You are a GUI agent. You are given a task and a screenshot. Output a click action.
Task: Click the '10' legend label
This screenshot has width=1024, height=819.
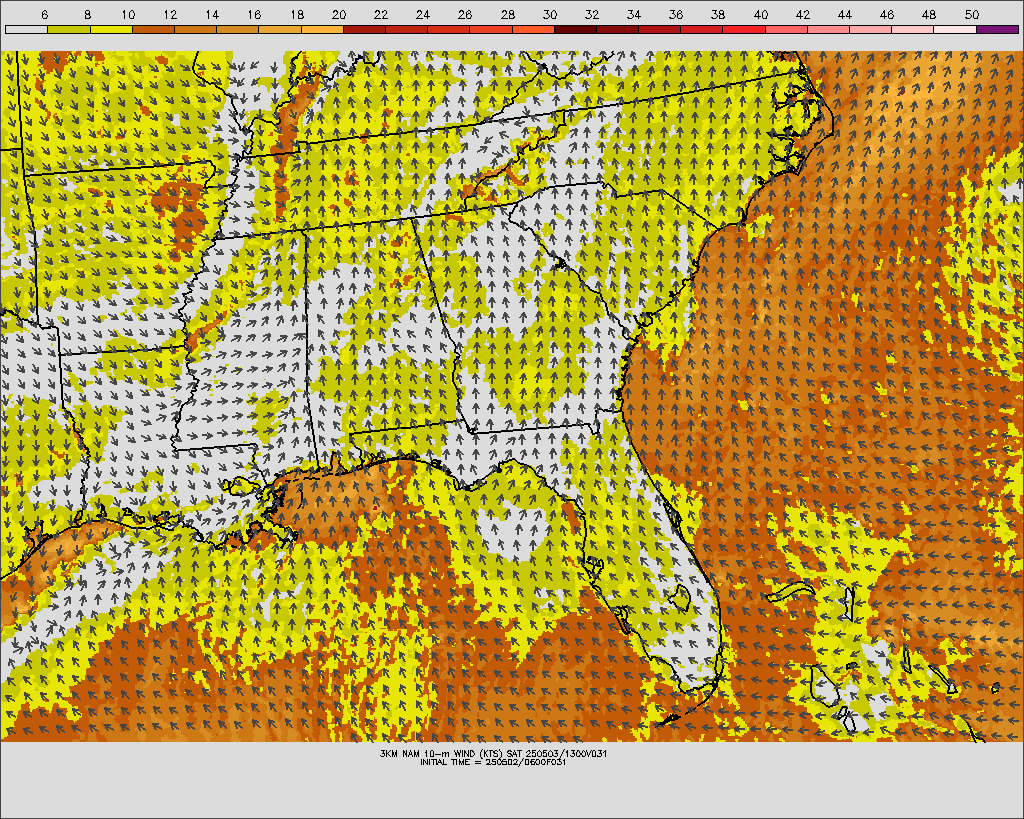pos(128,14)
